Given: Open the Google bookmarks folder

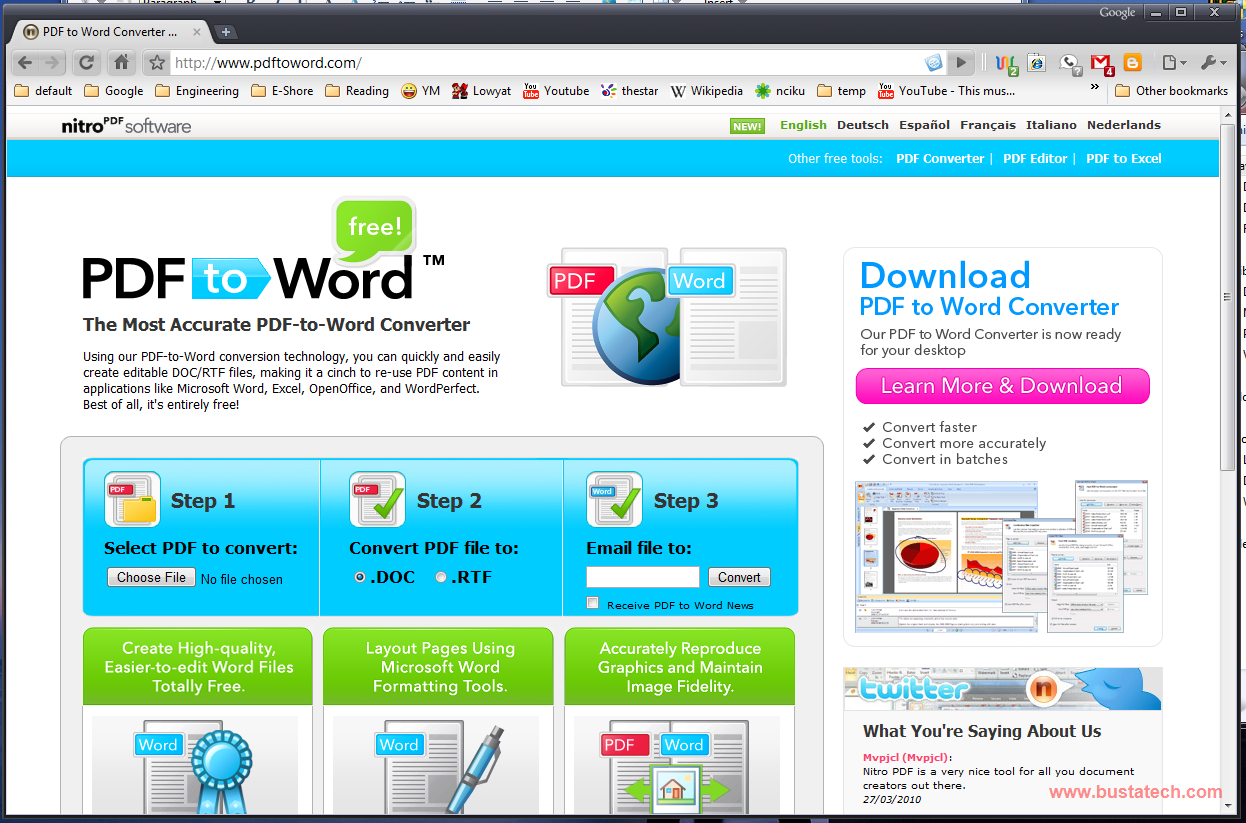Looking at the screenshot, I should 114,91.
